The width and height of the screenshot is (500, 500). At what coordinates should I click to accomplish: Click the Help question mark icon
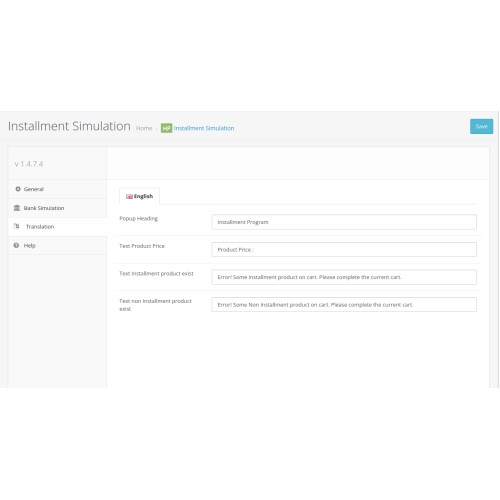(16, 245)
